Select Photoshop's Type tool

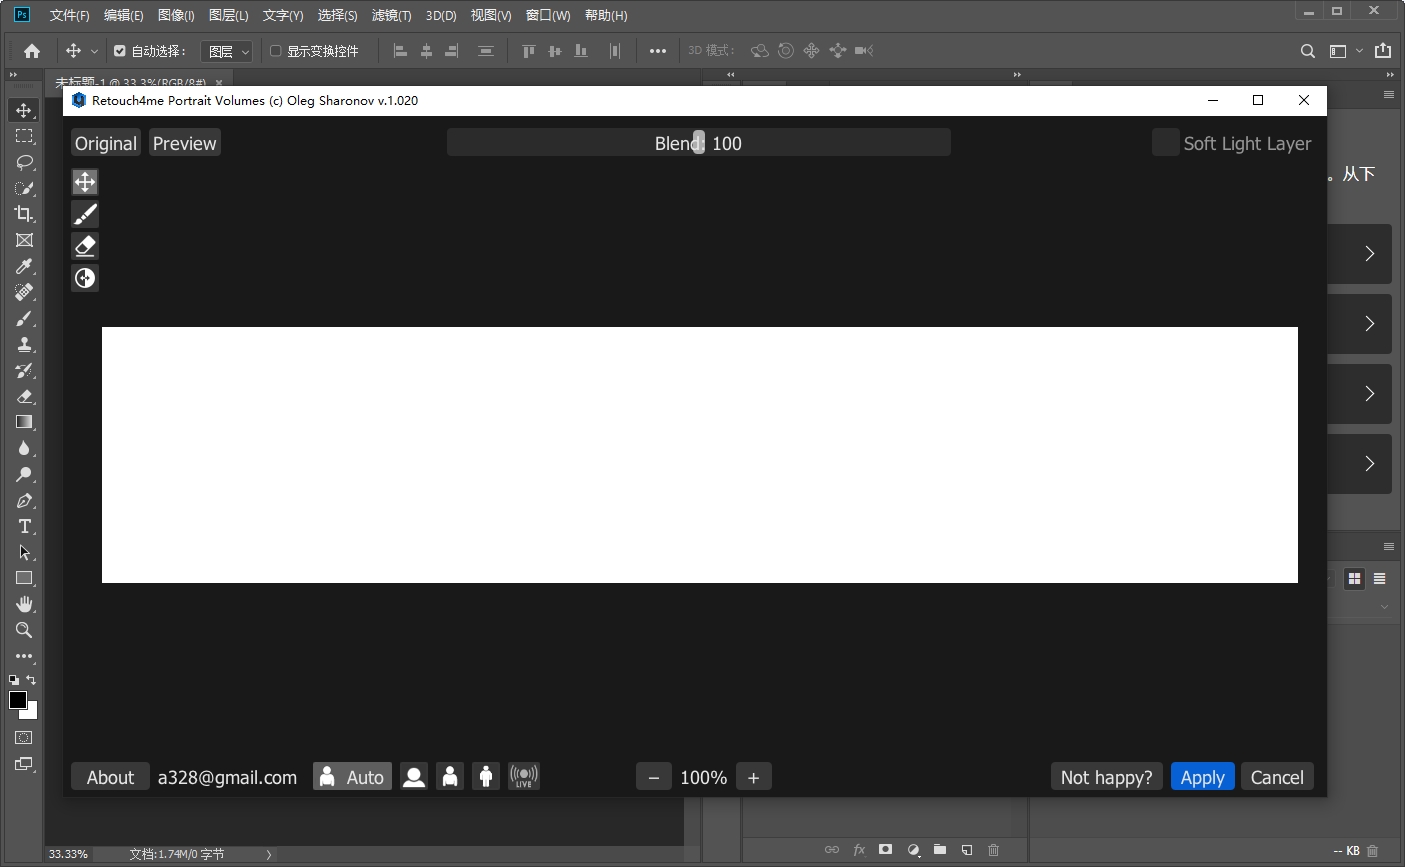(x=24, y=526)
